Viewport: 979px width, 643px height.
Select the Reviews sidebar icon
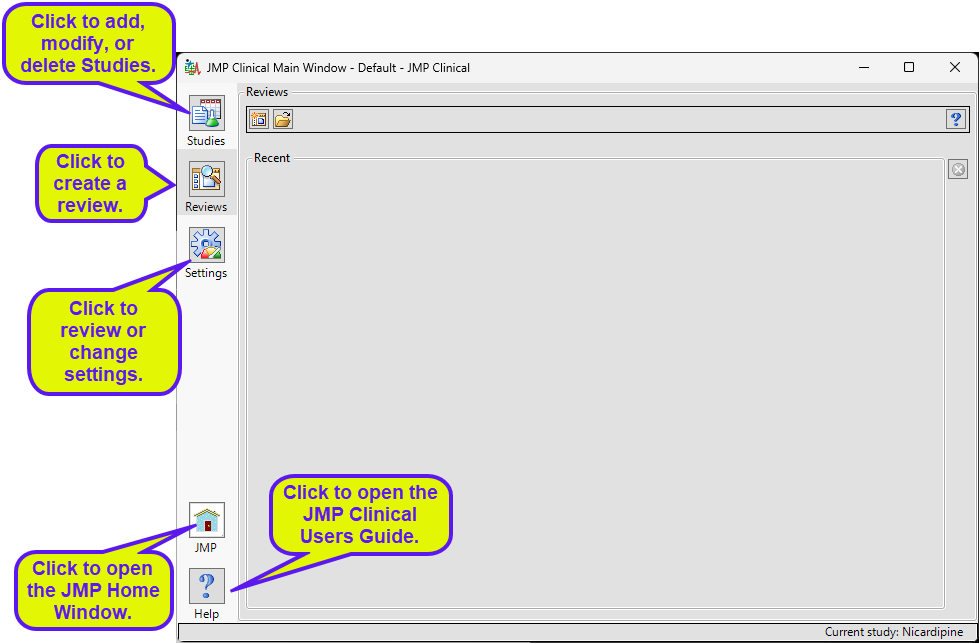click(207, 179)
